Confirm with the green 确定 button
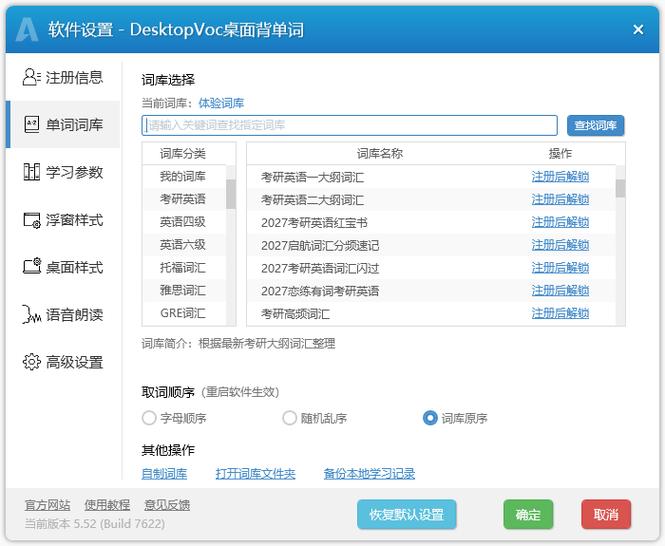Image resolution: width=665 pixels, height=546 pixels. point(528,514)
